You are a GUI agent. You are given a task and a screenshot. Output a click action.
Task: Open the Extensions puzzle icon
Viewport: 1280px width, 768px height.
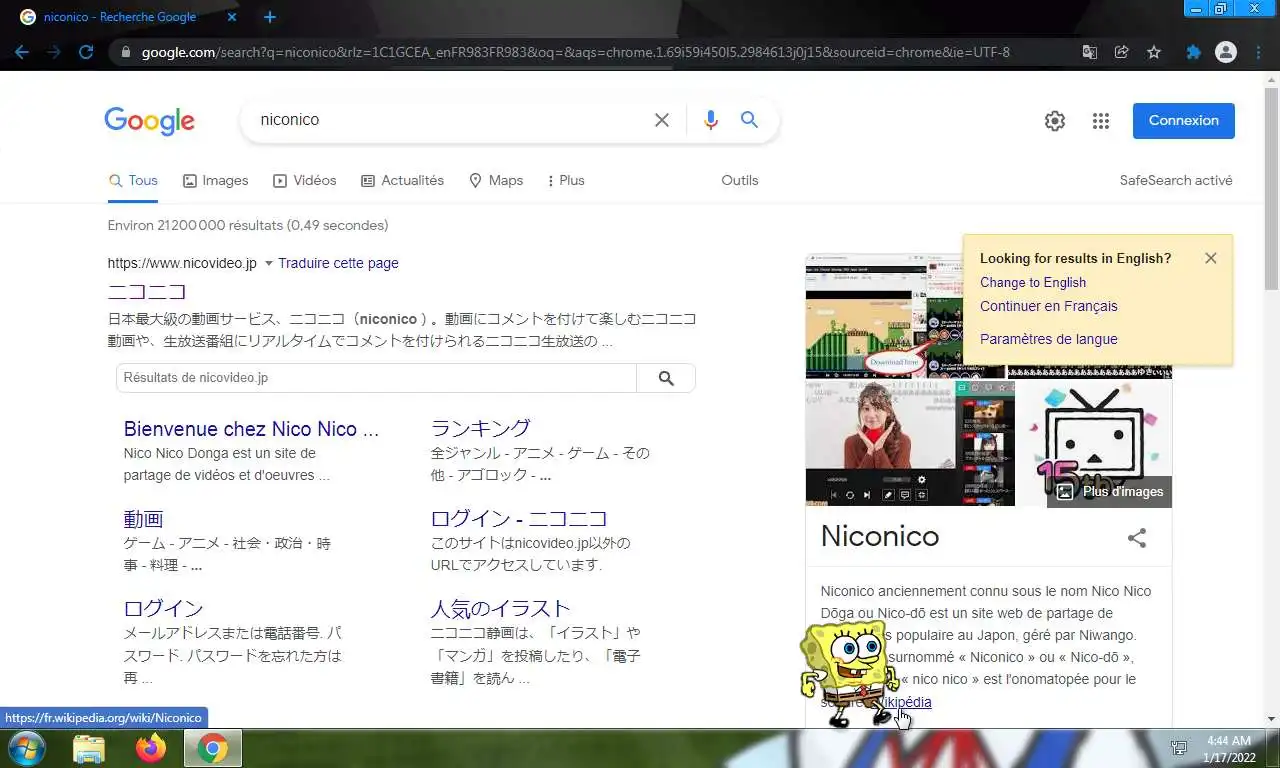[x=1193, y=52]
